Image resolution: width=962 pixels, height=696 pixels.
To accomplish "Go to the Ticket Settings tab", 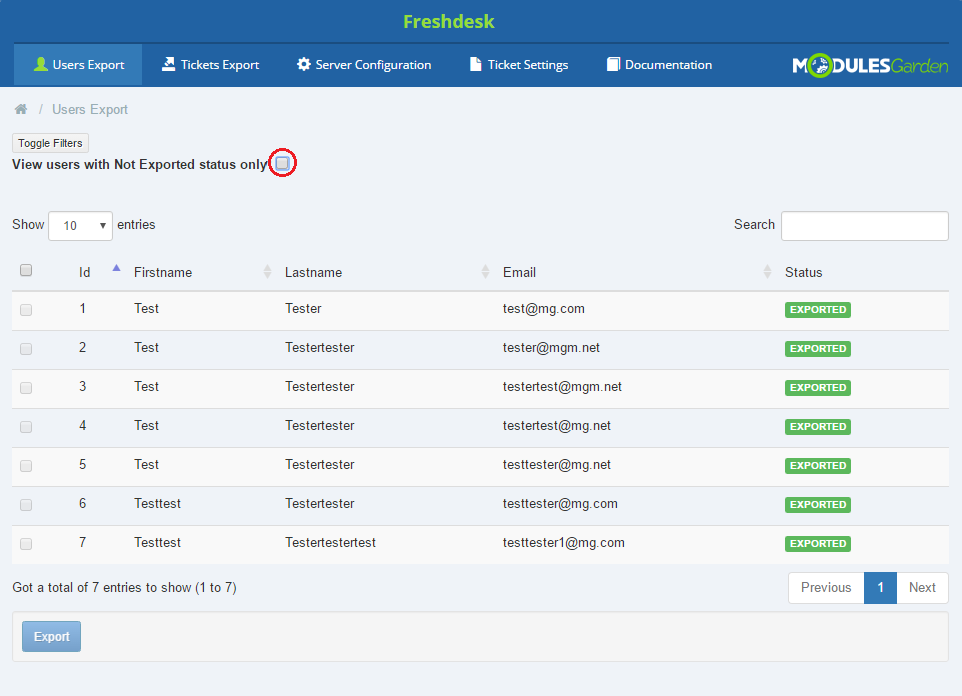I will click(x=518, y=64).
